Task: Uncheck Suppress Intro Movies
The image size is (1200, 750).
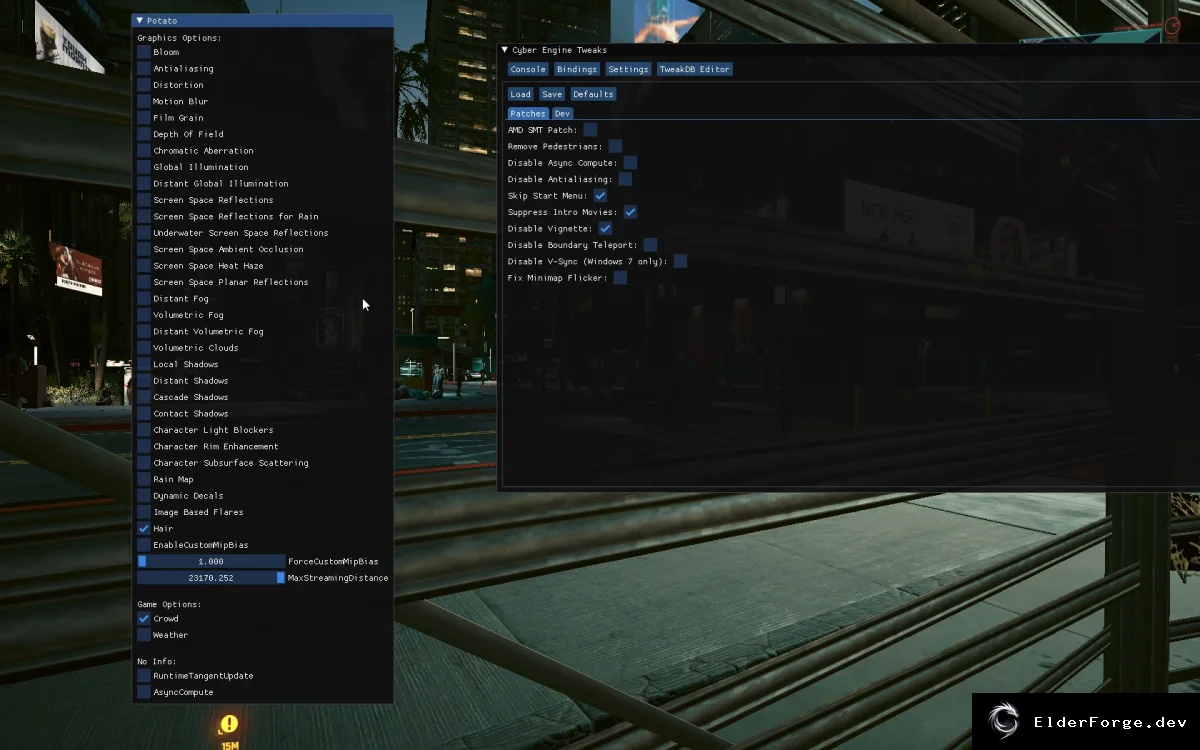Action: (630, 212)
